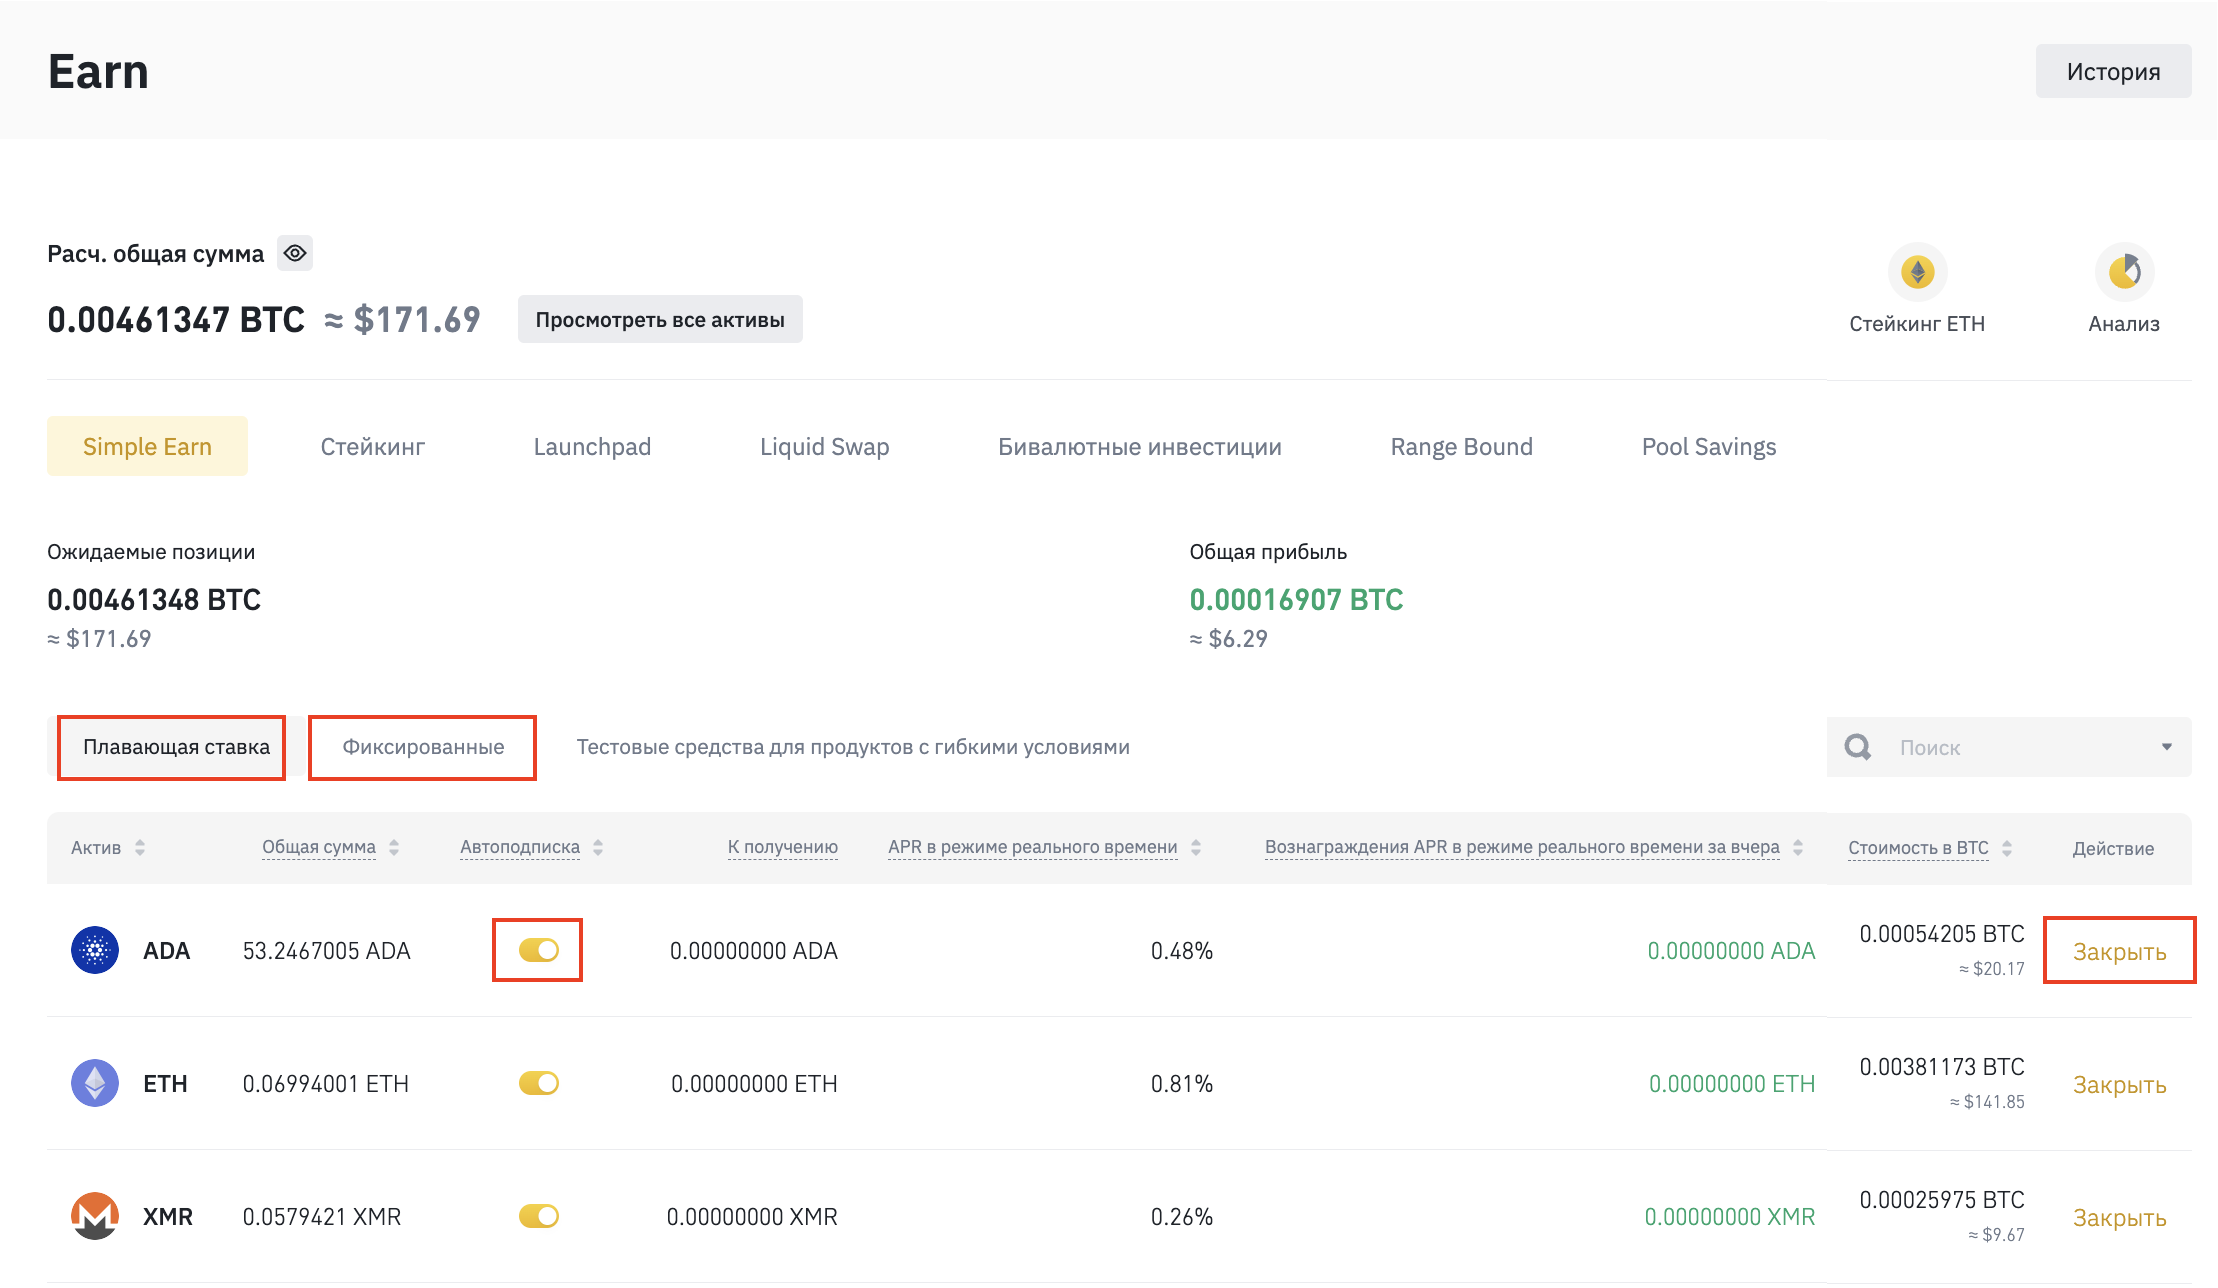
Task: Sort table by Актив column arrows
Action: pos(140,848)
